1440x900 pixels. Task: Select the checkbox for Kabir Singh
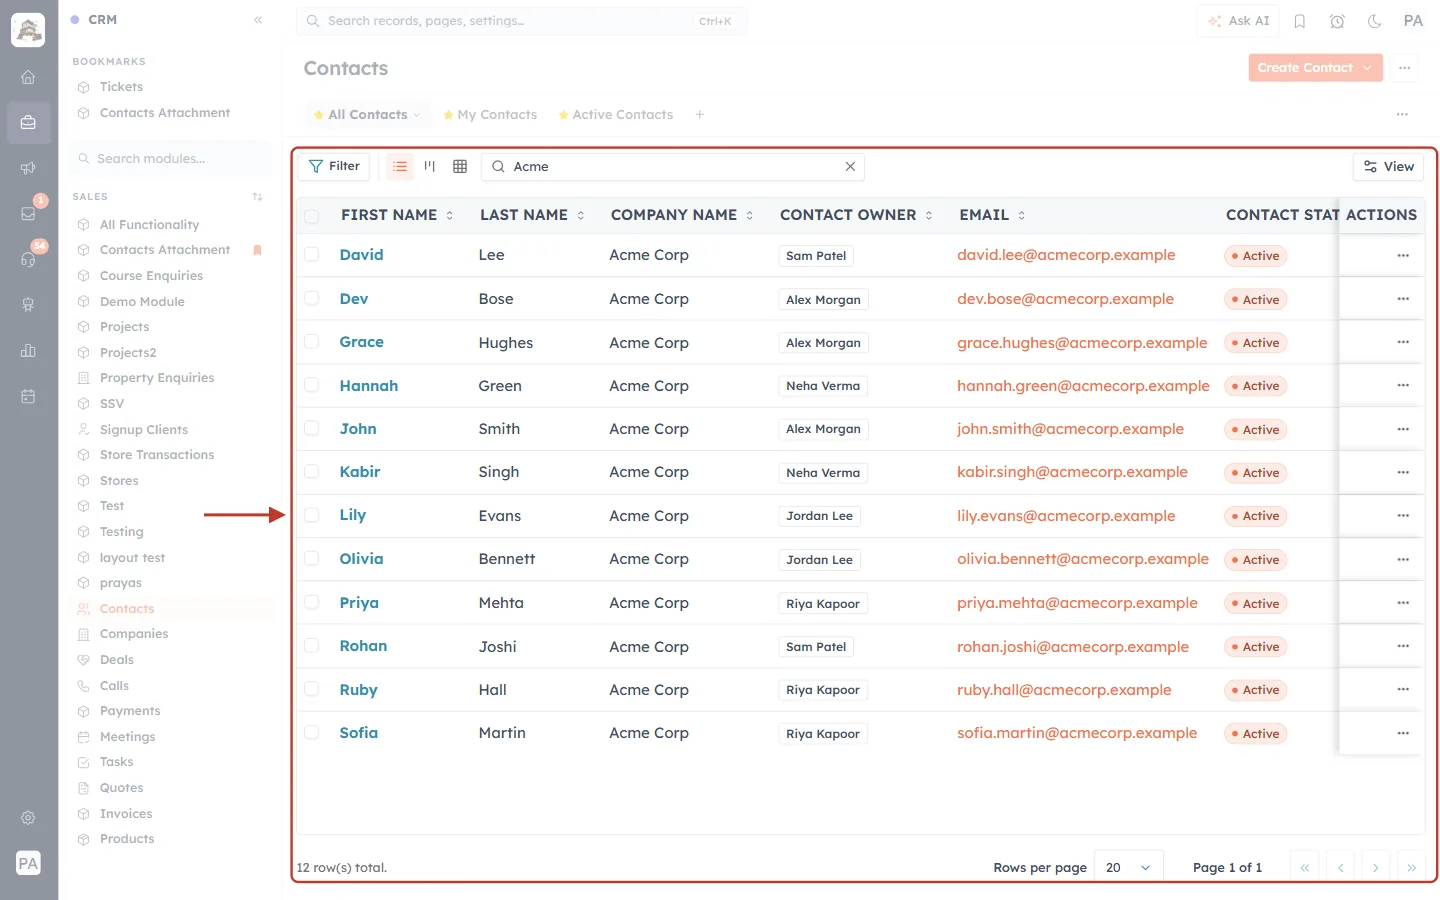pos(312,472)
